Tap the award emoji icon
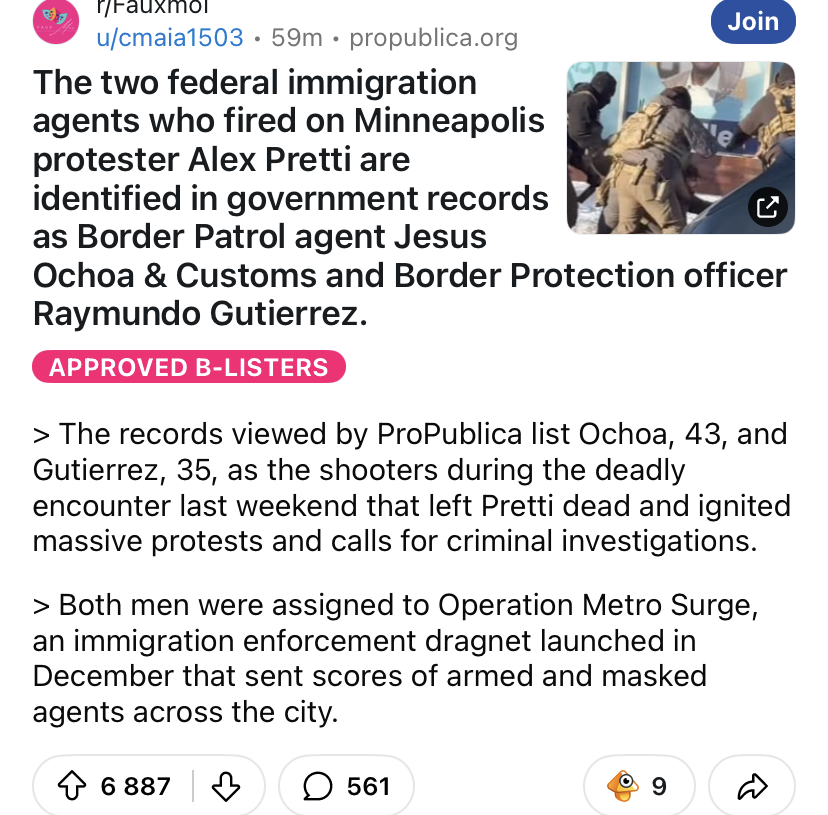828x815 pixels. pyautogui.click(x=623, y=787)
